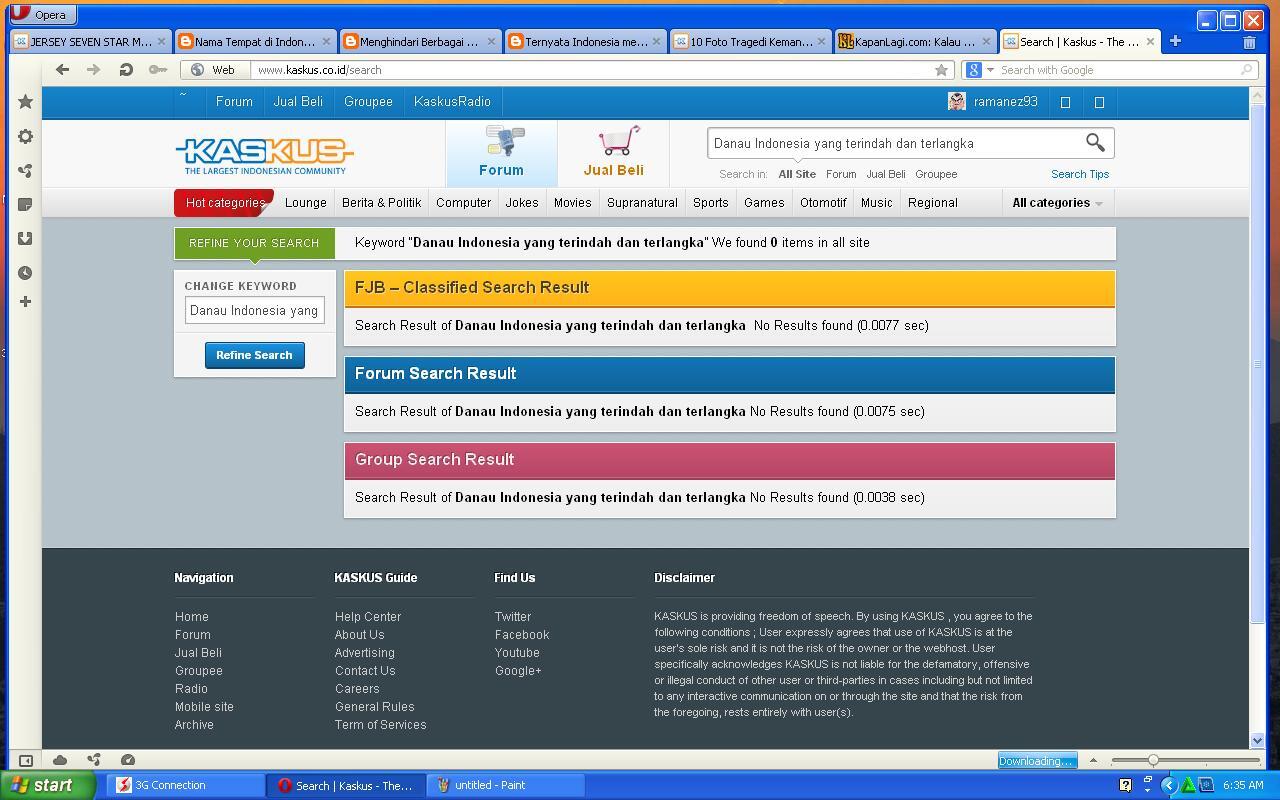Reload the page with the refresh icon
Viewport: 1280px width, 800px height.
pyautogui.click(x=125, y=69)
